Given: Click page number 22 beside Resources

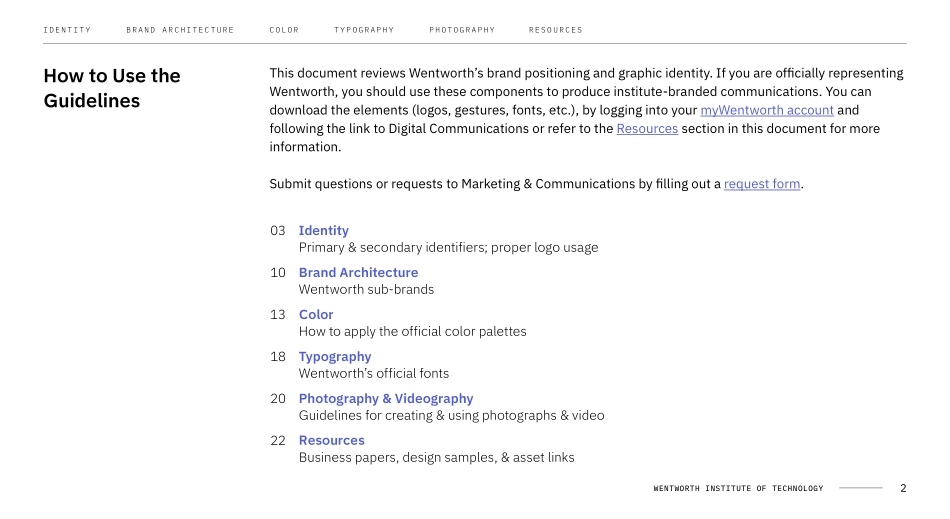Looking at the screenshot, I should click(x=278, y=441).
